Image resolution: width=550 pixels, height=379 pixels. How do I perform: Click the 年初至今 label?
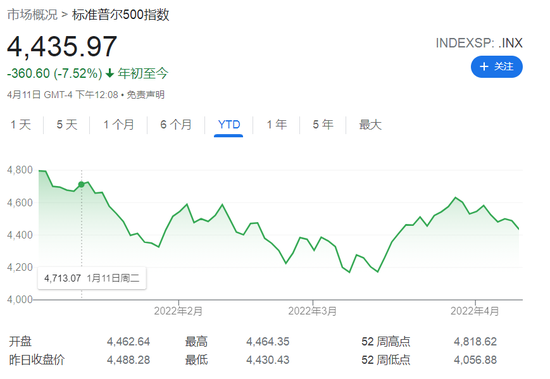(143, 73)
